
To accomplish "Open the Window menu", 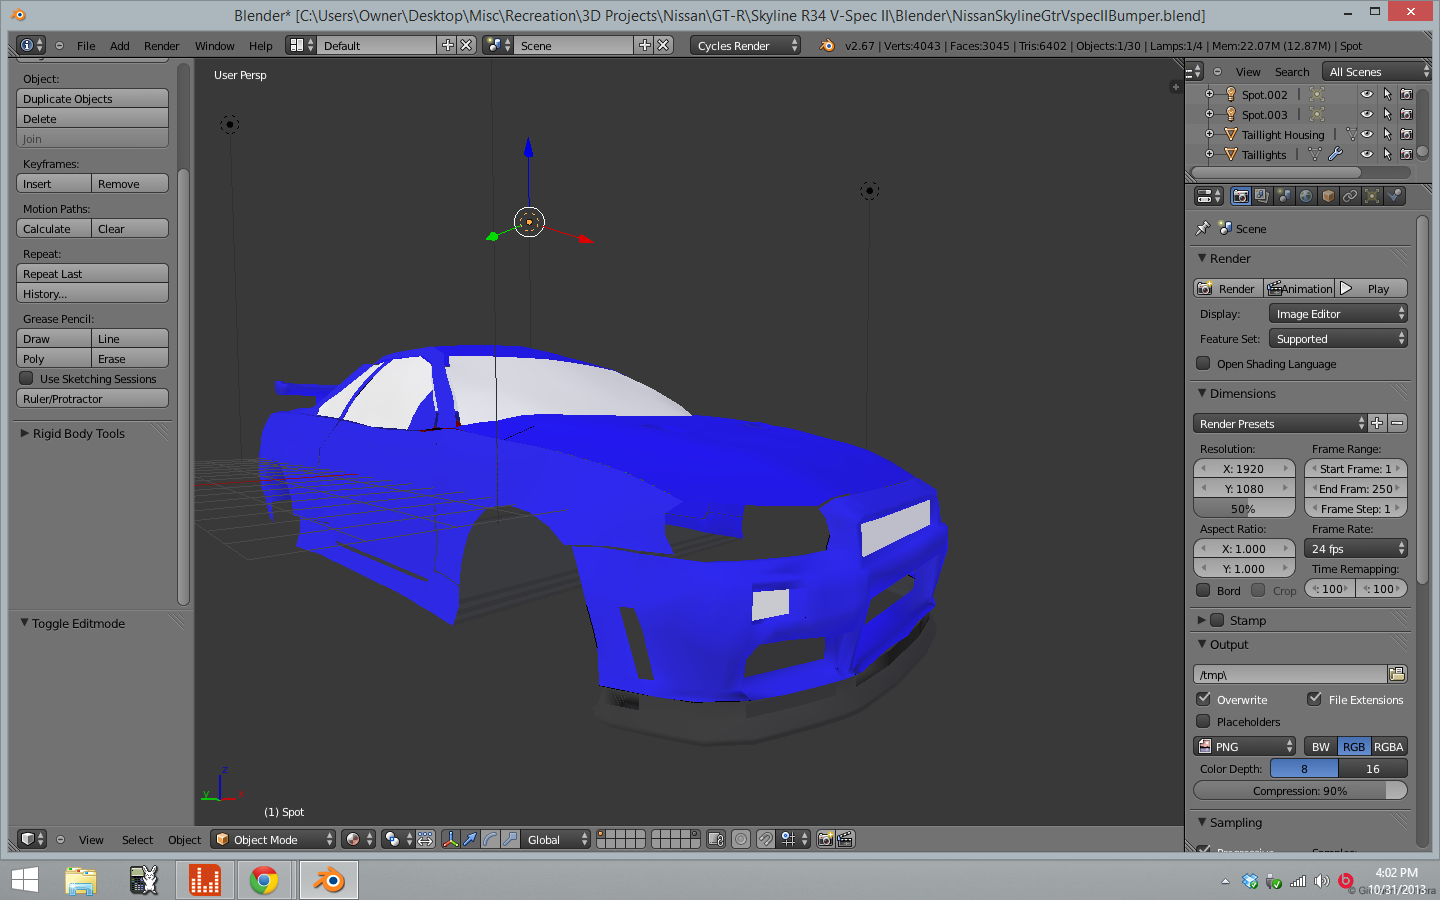I will pos(215,45).
